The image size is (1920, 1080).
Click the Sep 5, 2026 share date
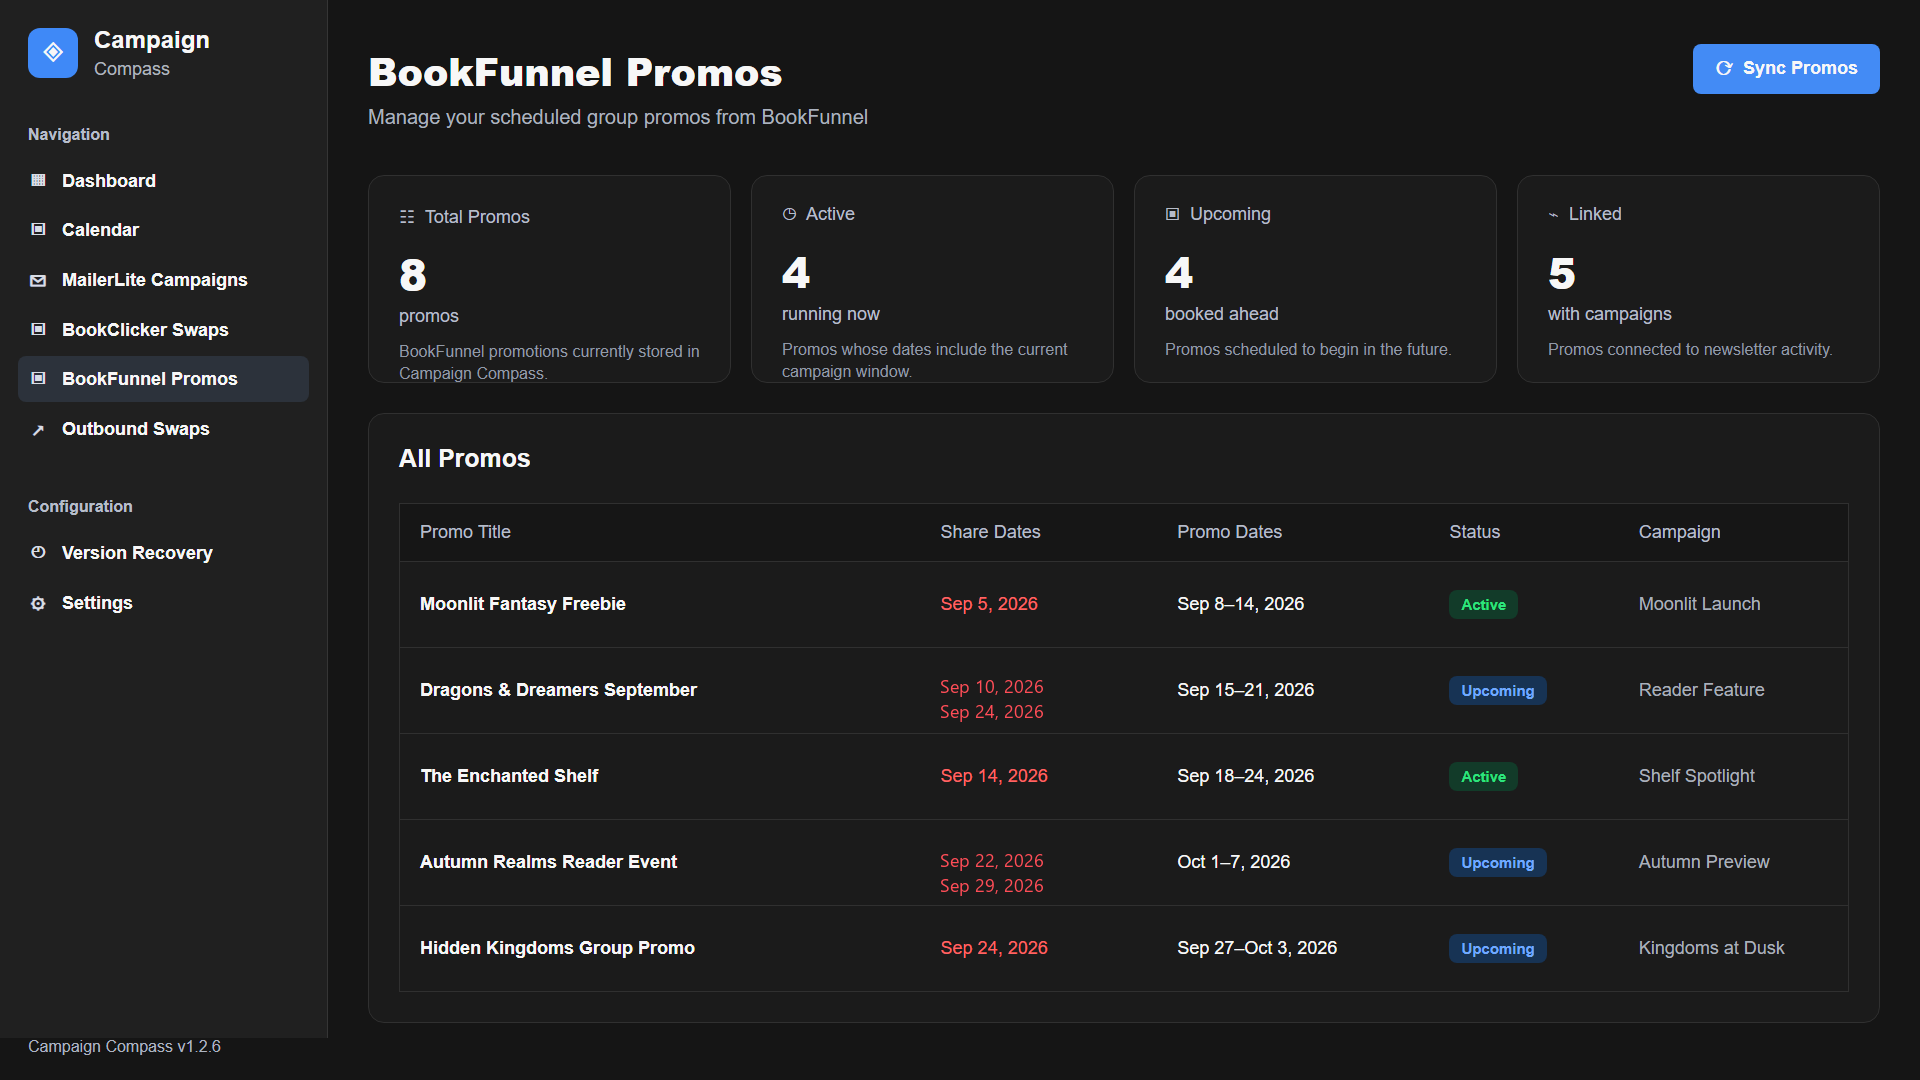[989, 604]
